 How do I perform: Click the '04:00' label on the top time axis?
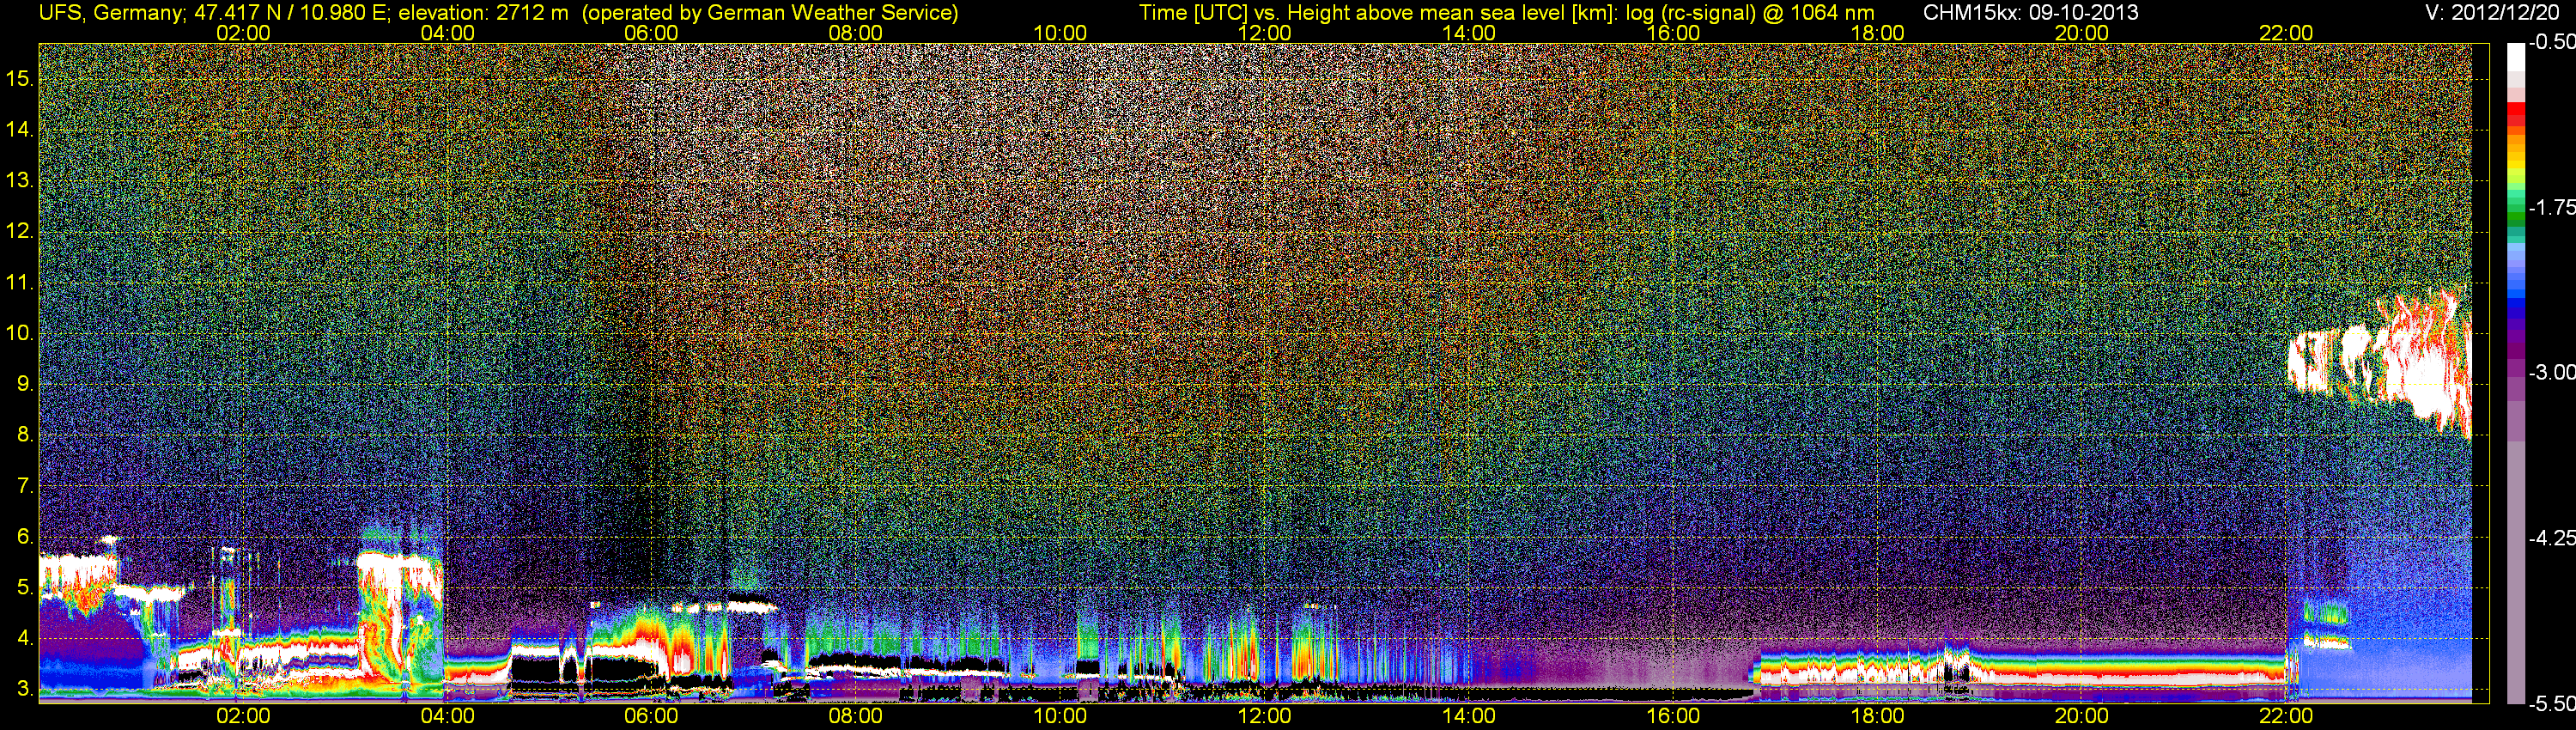447,33
